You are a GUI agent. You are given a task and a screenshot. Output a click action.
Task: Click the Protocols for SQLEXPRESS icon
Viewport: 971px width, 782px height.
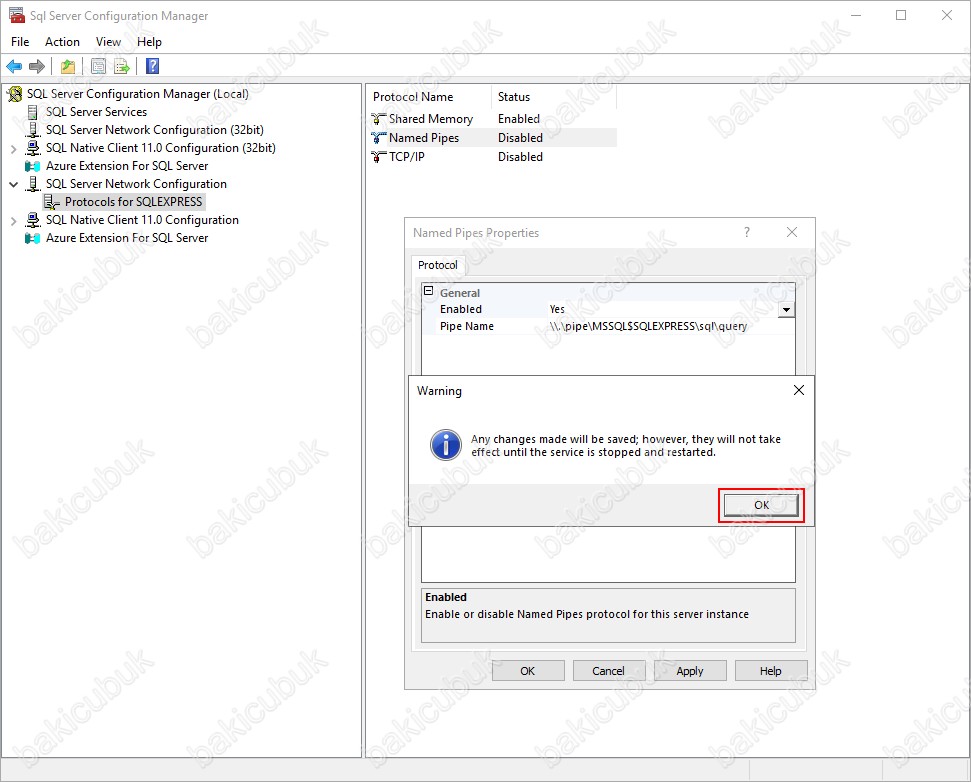tap(52, 202)
